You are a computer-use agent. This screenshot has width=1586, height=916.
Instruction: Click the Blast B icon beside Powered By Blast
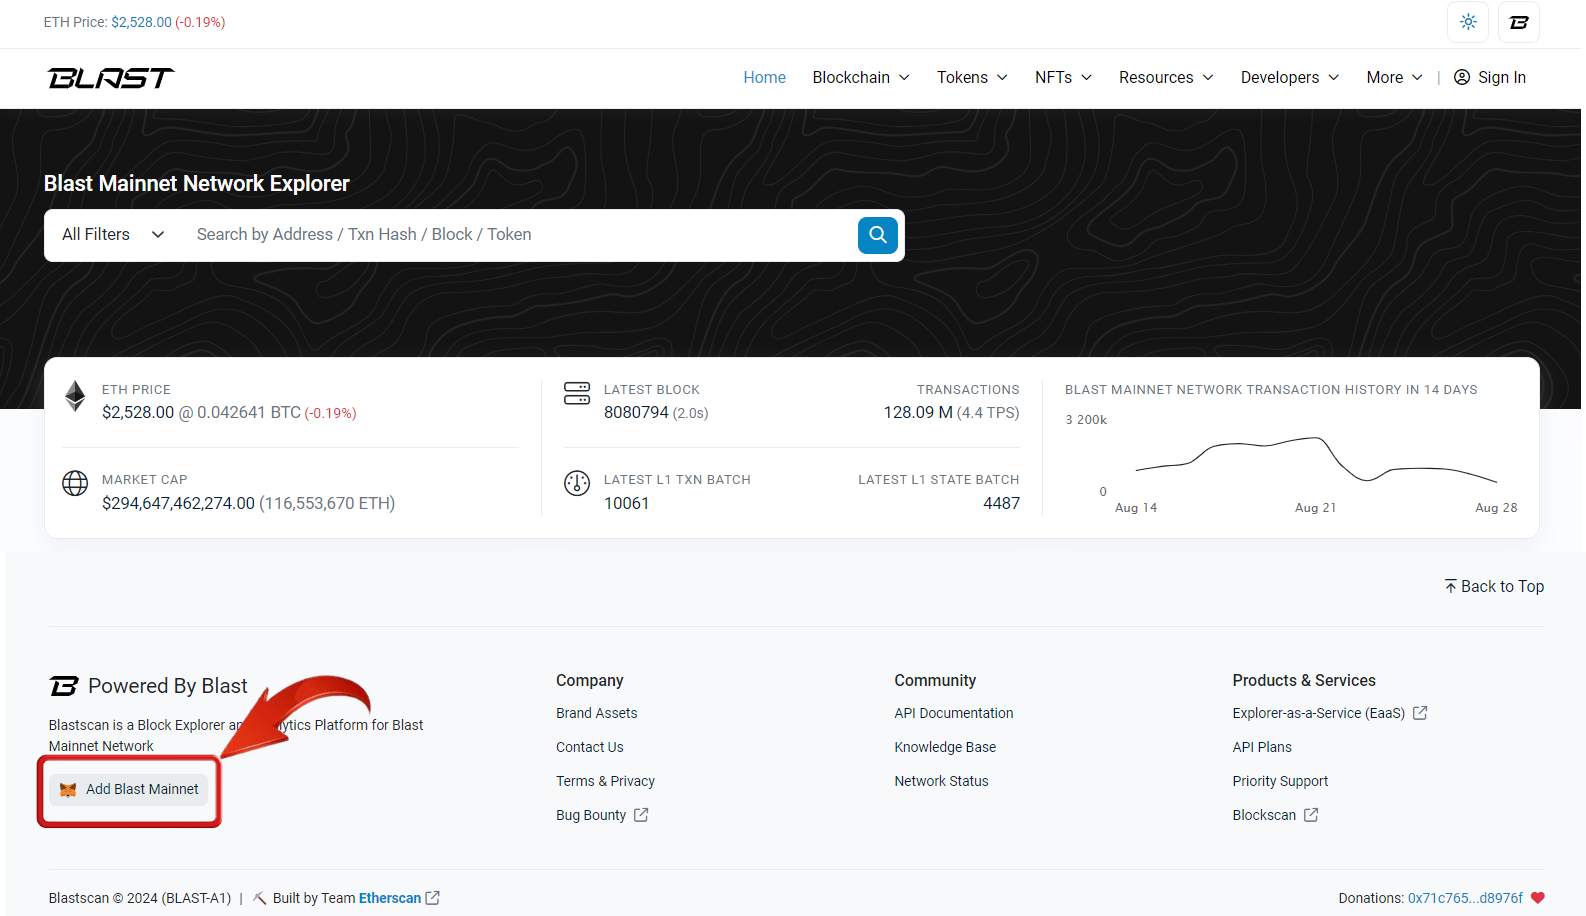[64, 686]
